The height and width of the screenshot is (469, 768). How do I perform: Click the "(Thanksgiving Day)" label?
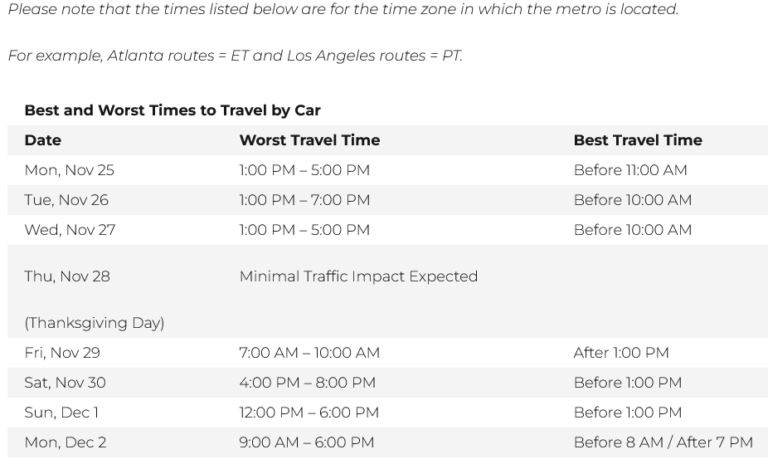[93, 322]
